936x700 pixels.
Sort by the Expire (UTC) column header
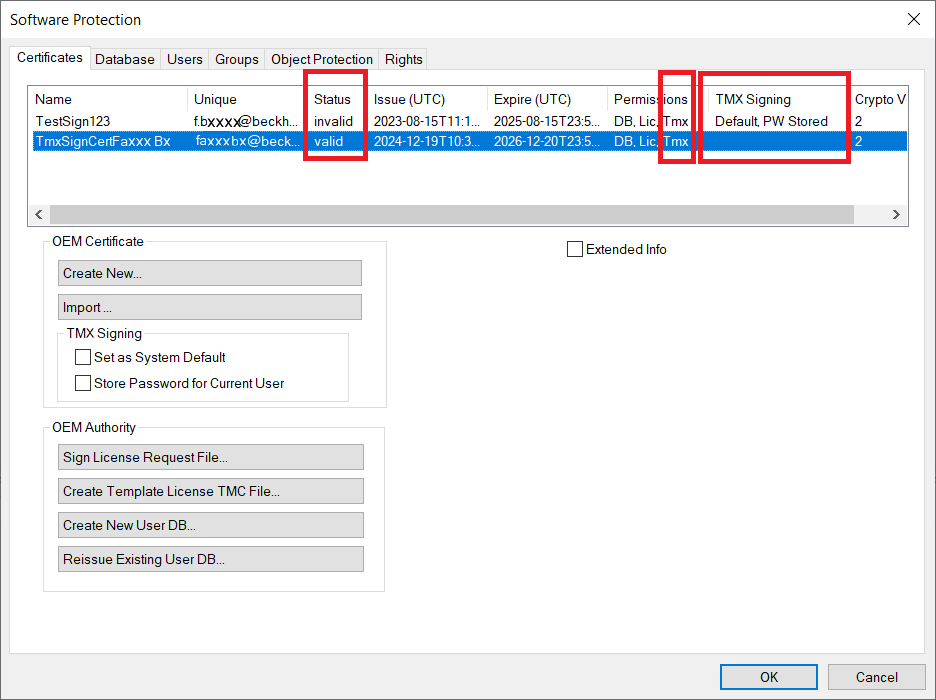[548, 99]
